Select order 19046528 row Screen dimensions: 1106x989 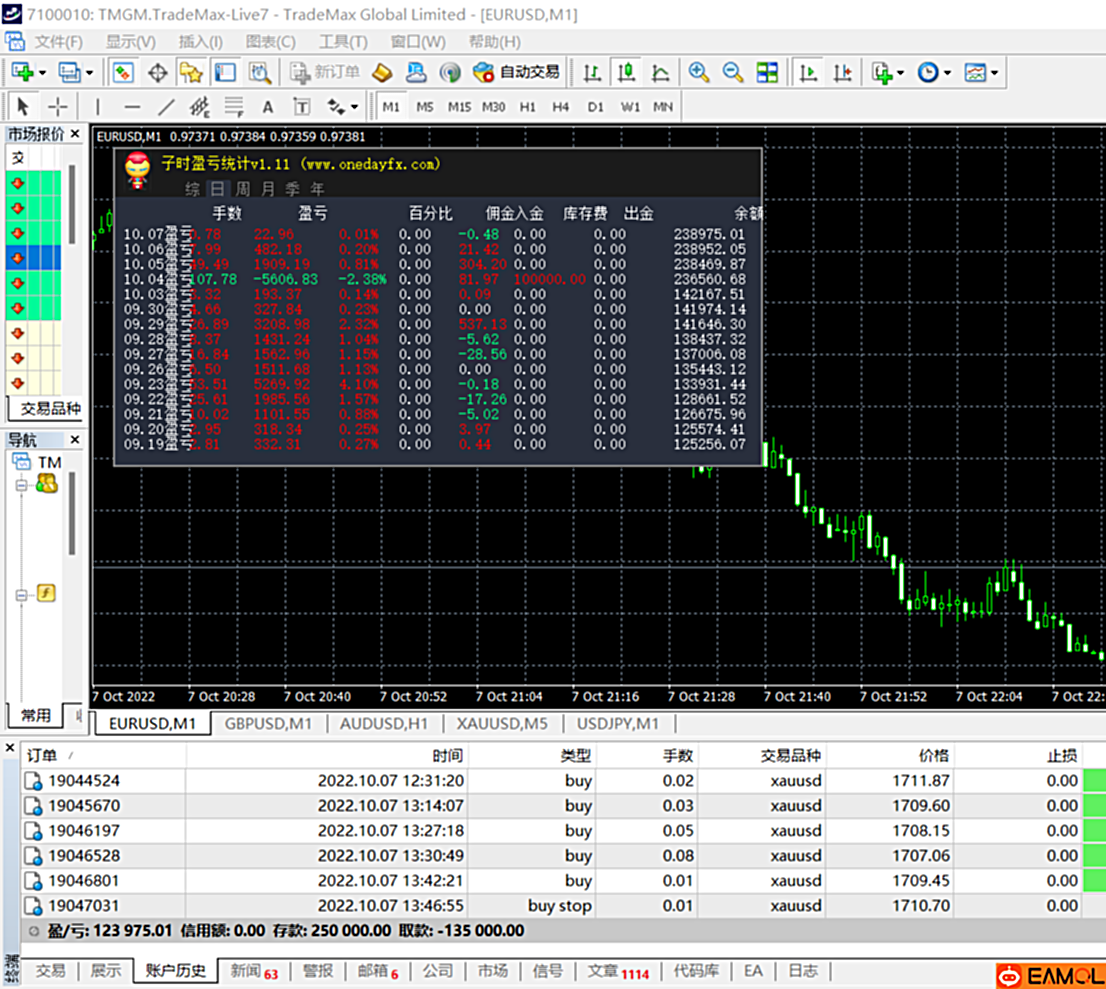84,856
